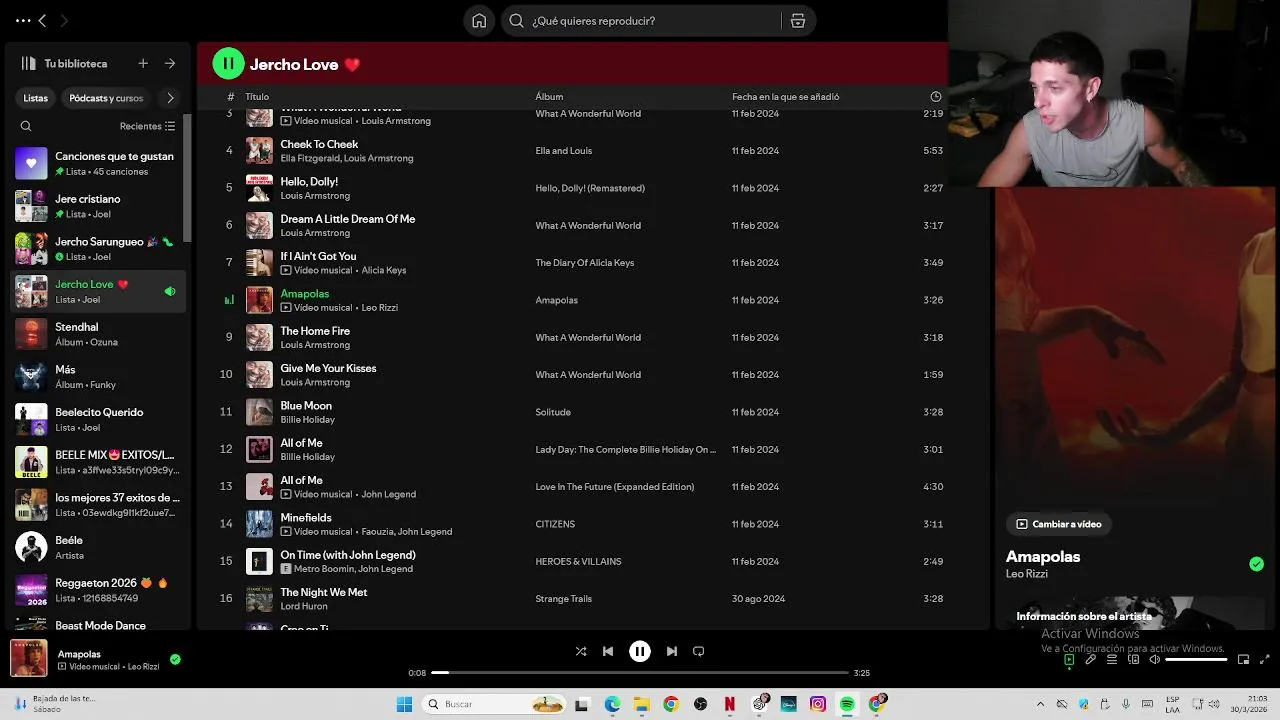Pause playback with the center button

640,651
